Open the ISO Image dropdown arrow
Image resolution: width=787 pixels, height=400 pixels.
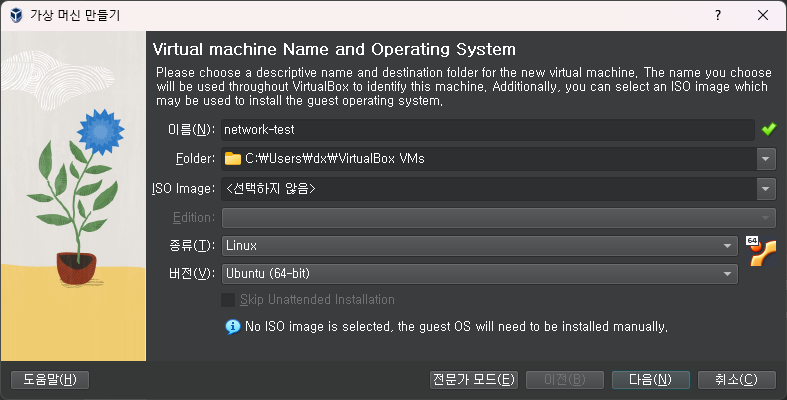[766, 189]
